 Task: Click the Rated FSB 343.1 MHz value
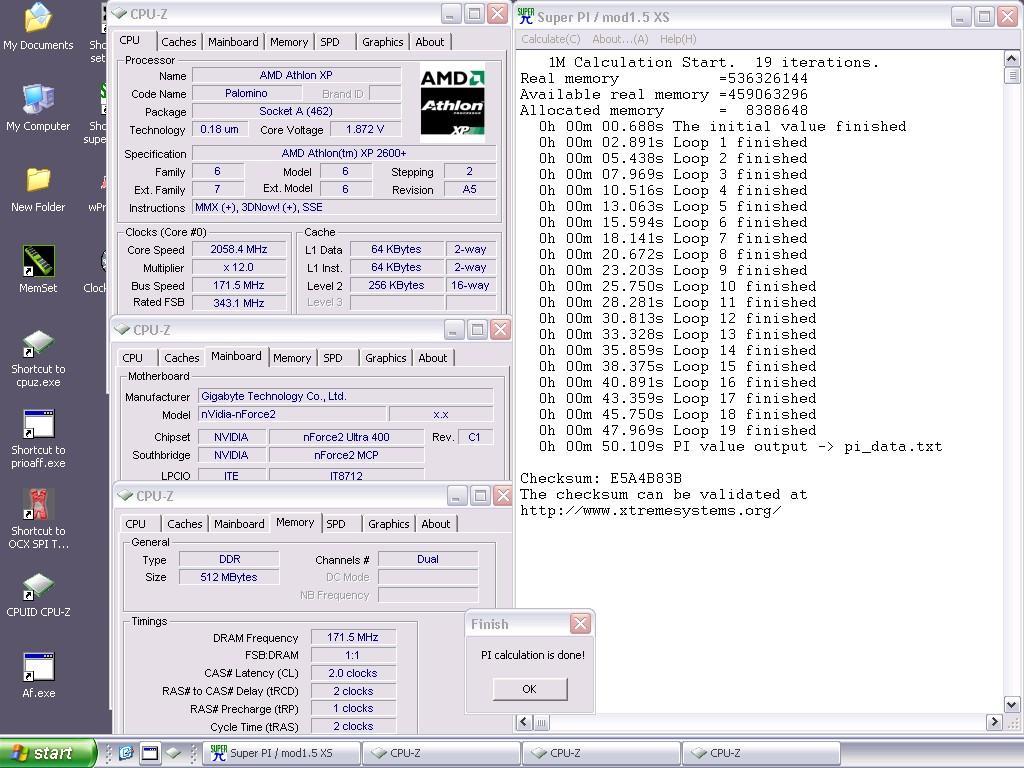point(239,303)
